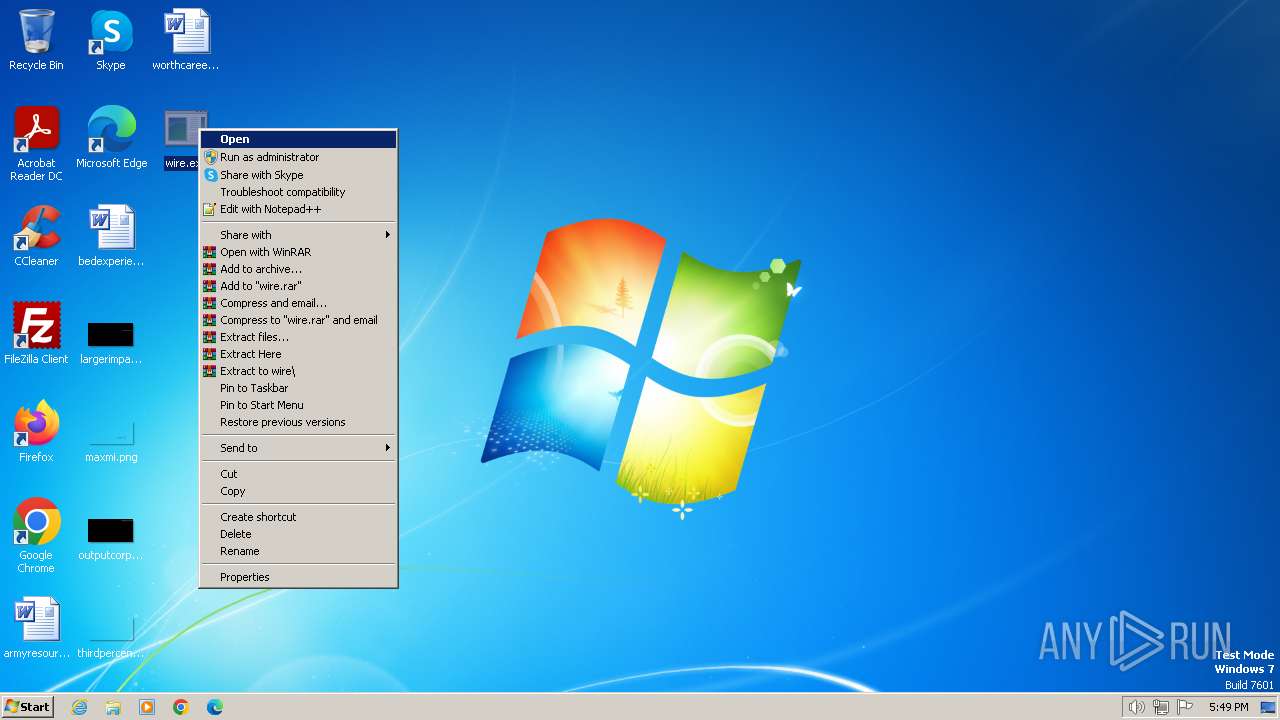Choose Edit with Notepad++
This screenshot has width=1280, height=720.
(x=298, y=210)
